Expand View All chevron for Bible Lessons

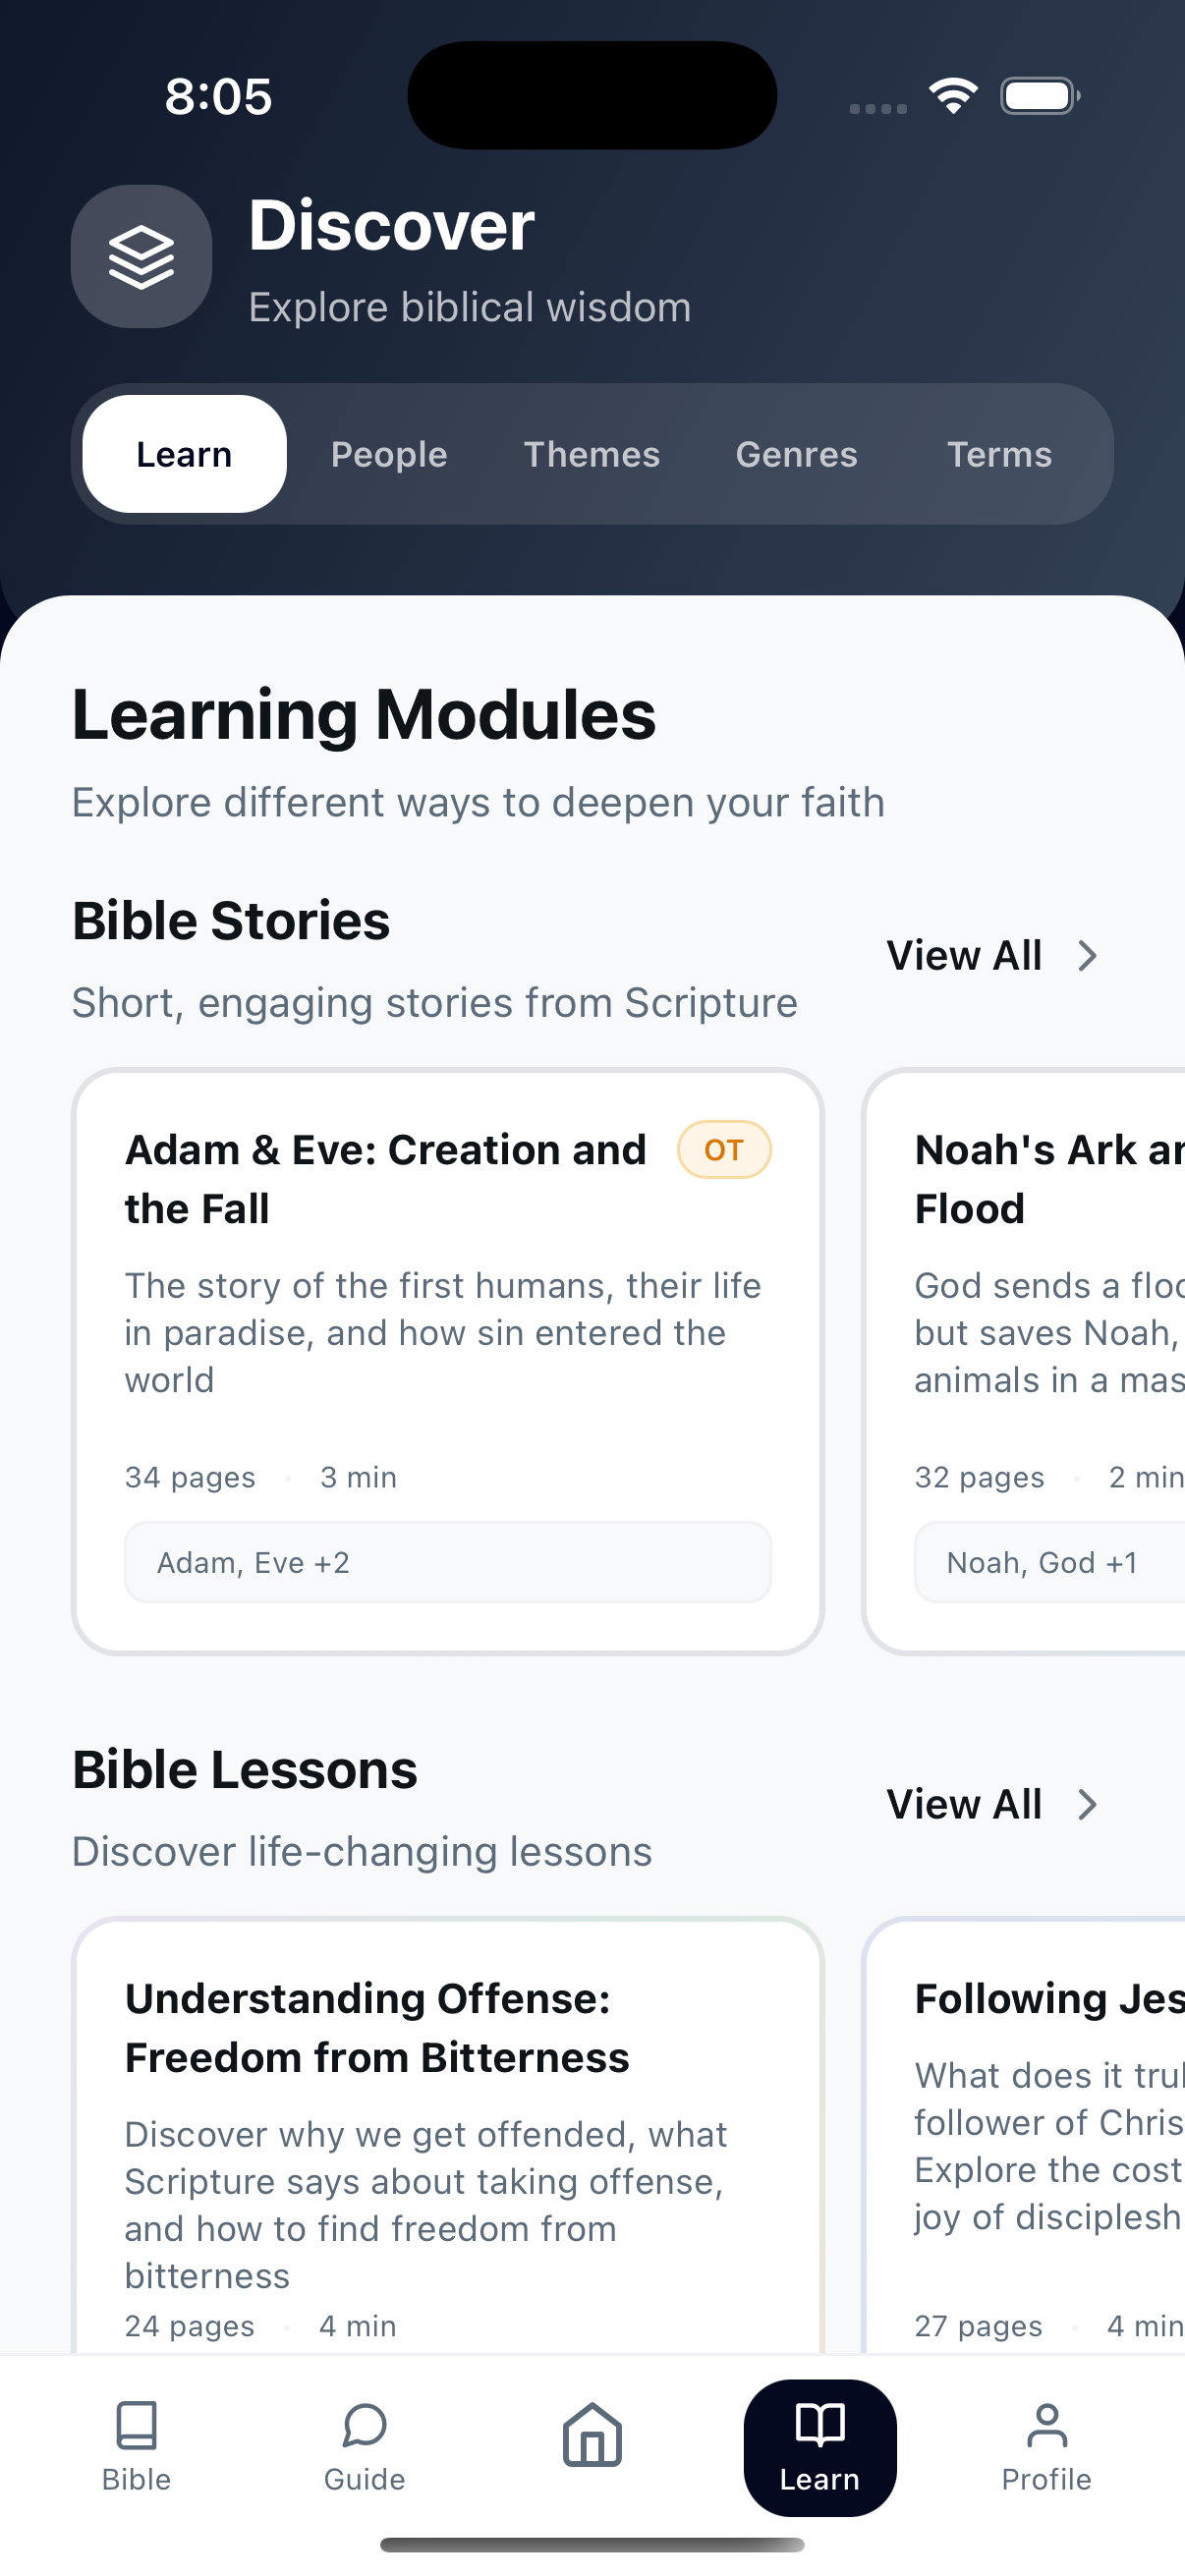1088,1805
